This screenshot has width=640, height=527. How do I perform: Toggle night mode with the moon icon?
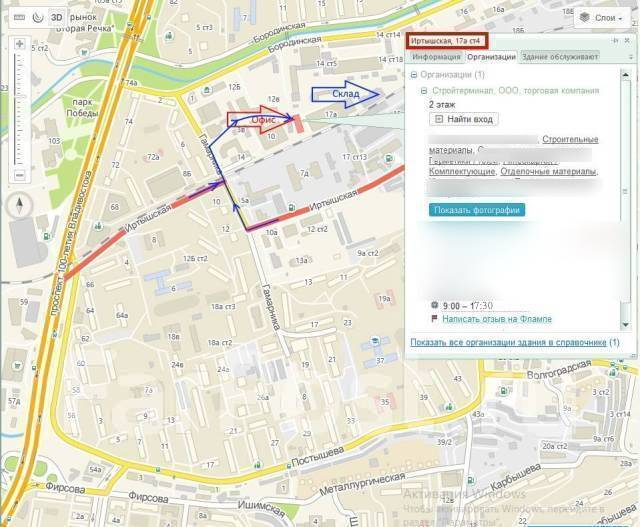tap(38, 18)
